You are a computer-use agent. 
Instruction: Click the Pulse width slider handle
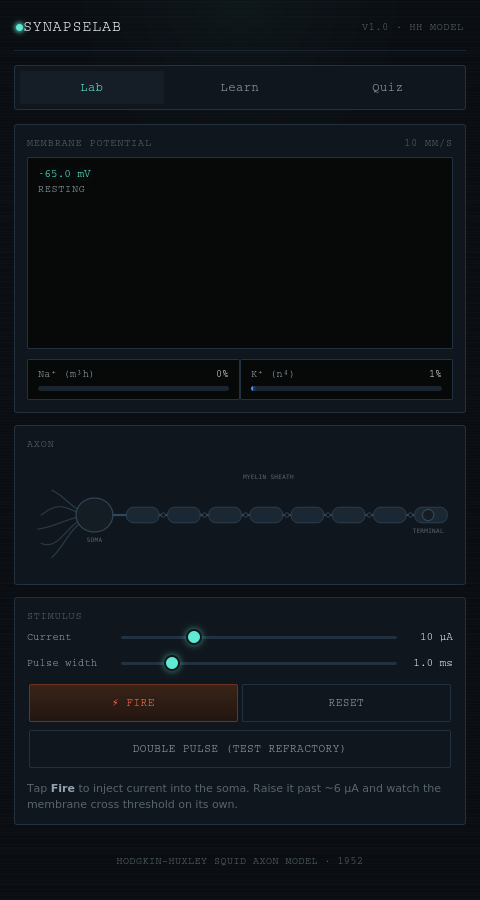(x=172, y=663)
